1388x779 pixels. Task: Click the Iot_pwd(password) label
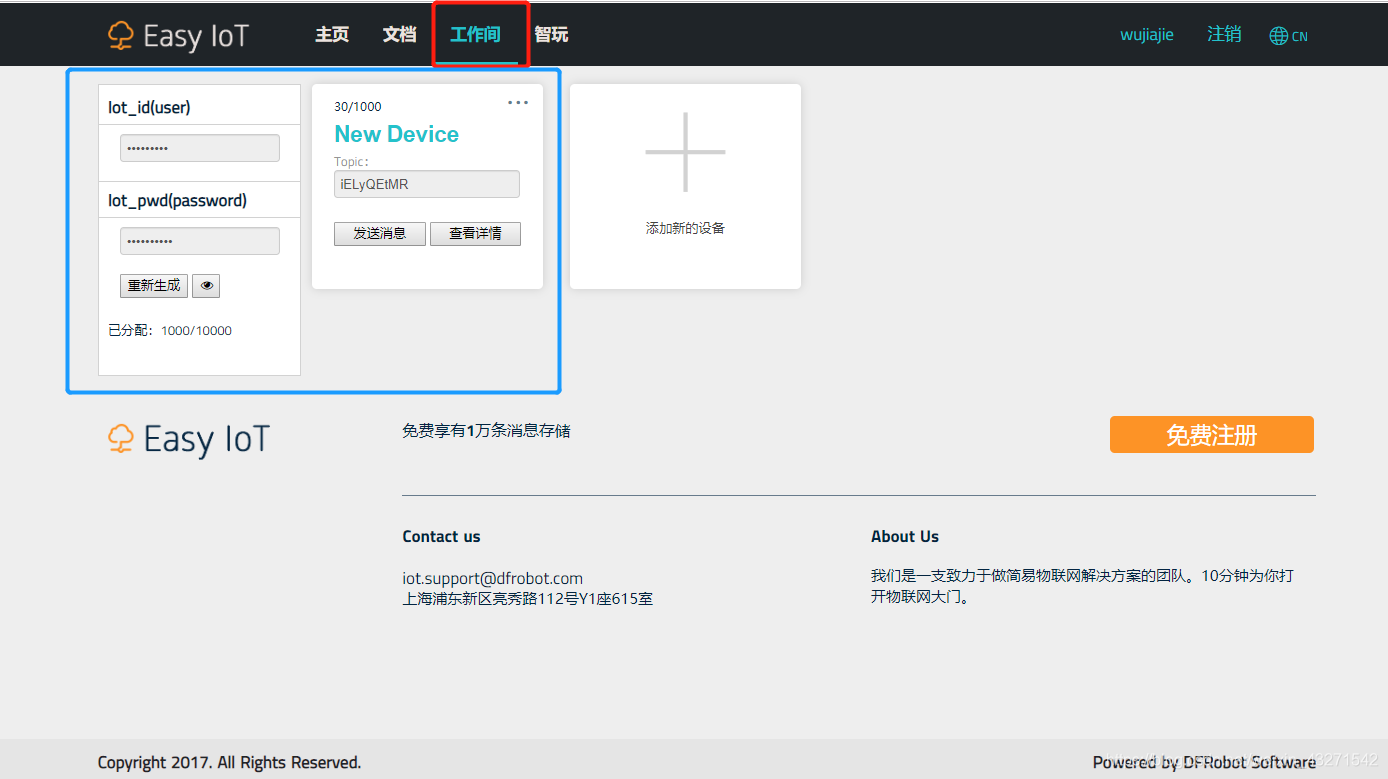(177, 201)
